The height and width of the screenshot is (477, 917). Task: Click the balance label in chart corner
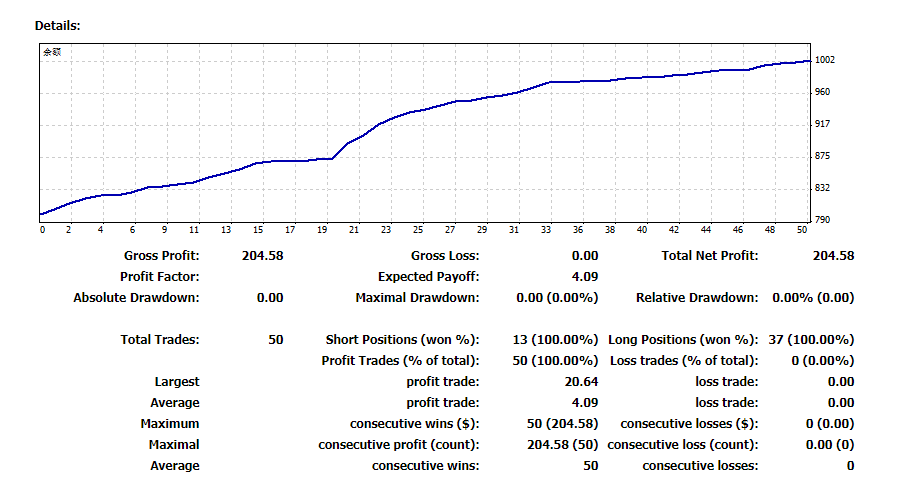tap(52, 52)
